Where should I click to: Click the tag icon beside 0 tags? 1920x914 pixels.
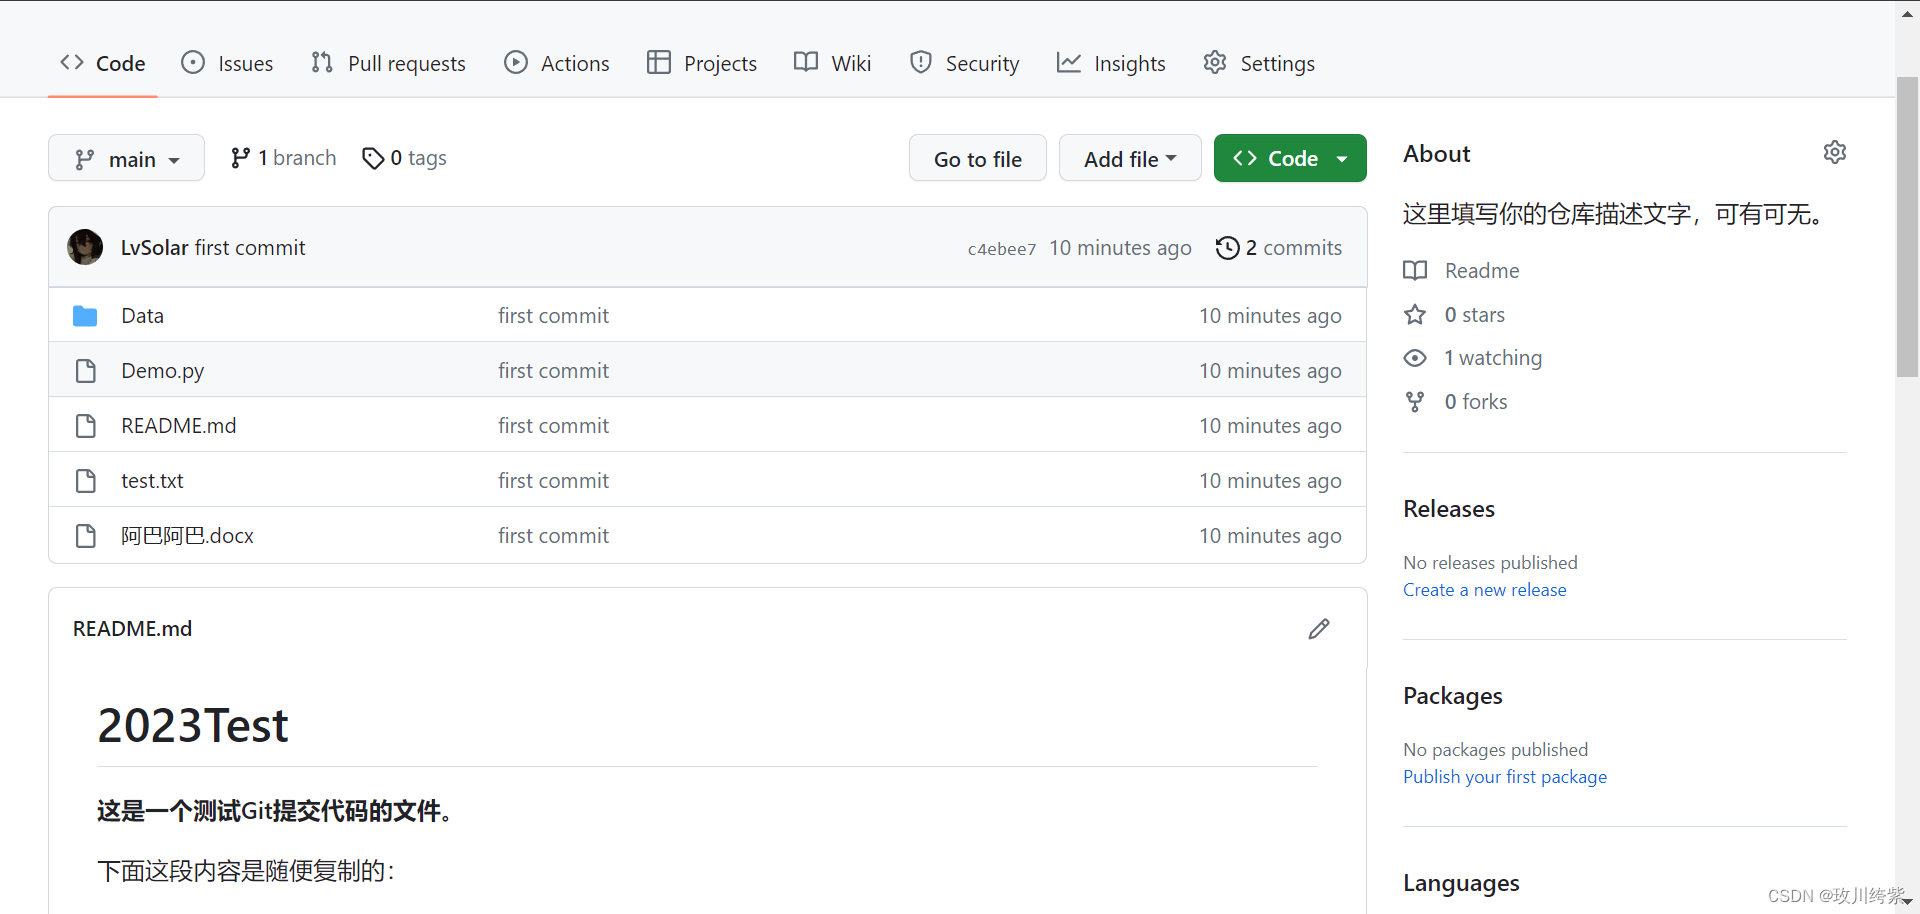click(x=373, y=158)
